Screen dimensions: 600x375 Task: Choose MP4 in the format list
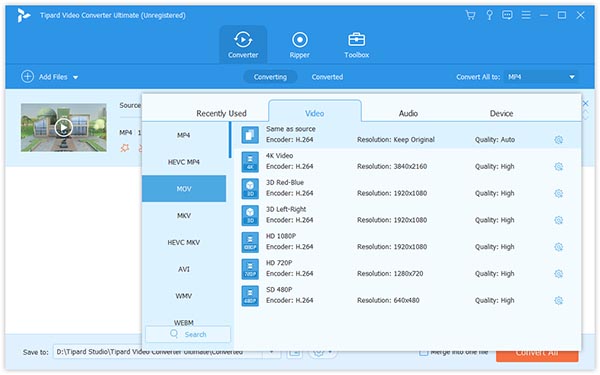[184, 135]
